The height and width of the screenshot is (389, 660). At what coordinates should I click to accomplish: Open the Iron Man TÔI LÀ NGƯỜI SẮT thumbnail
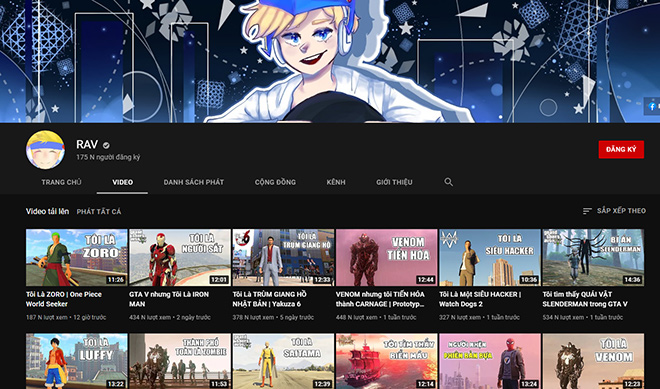click(180, 258)
